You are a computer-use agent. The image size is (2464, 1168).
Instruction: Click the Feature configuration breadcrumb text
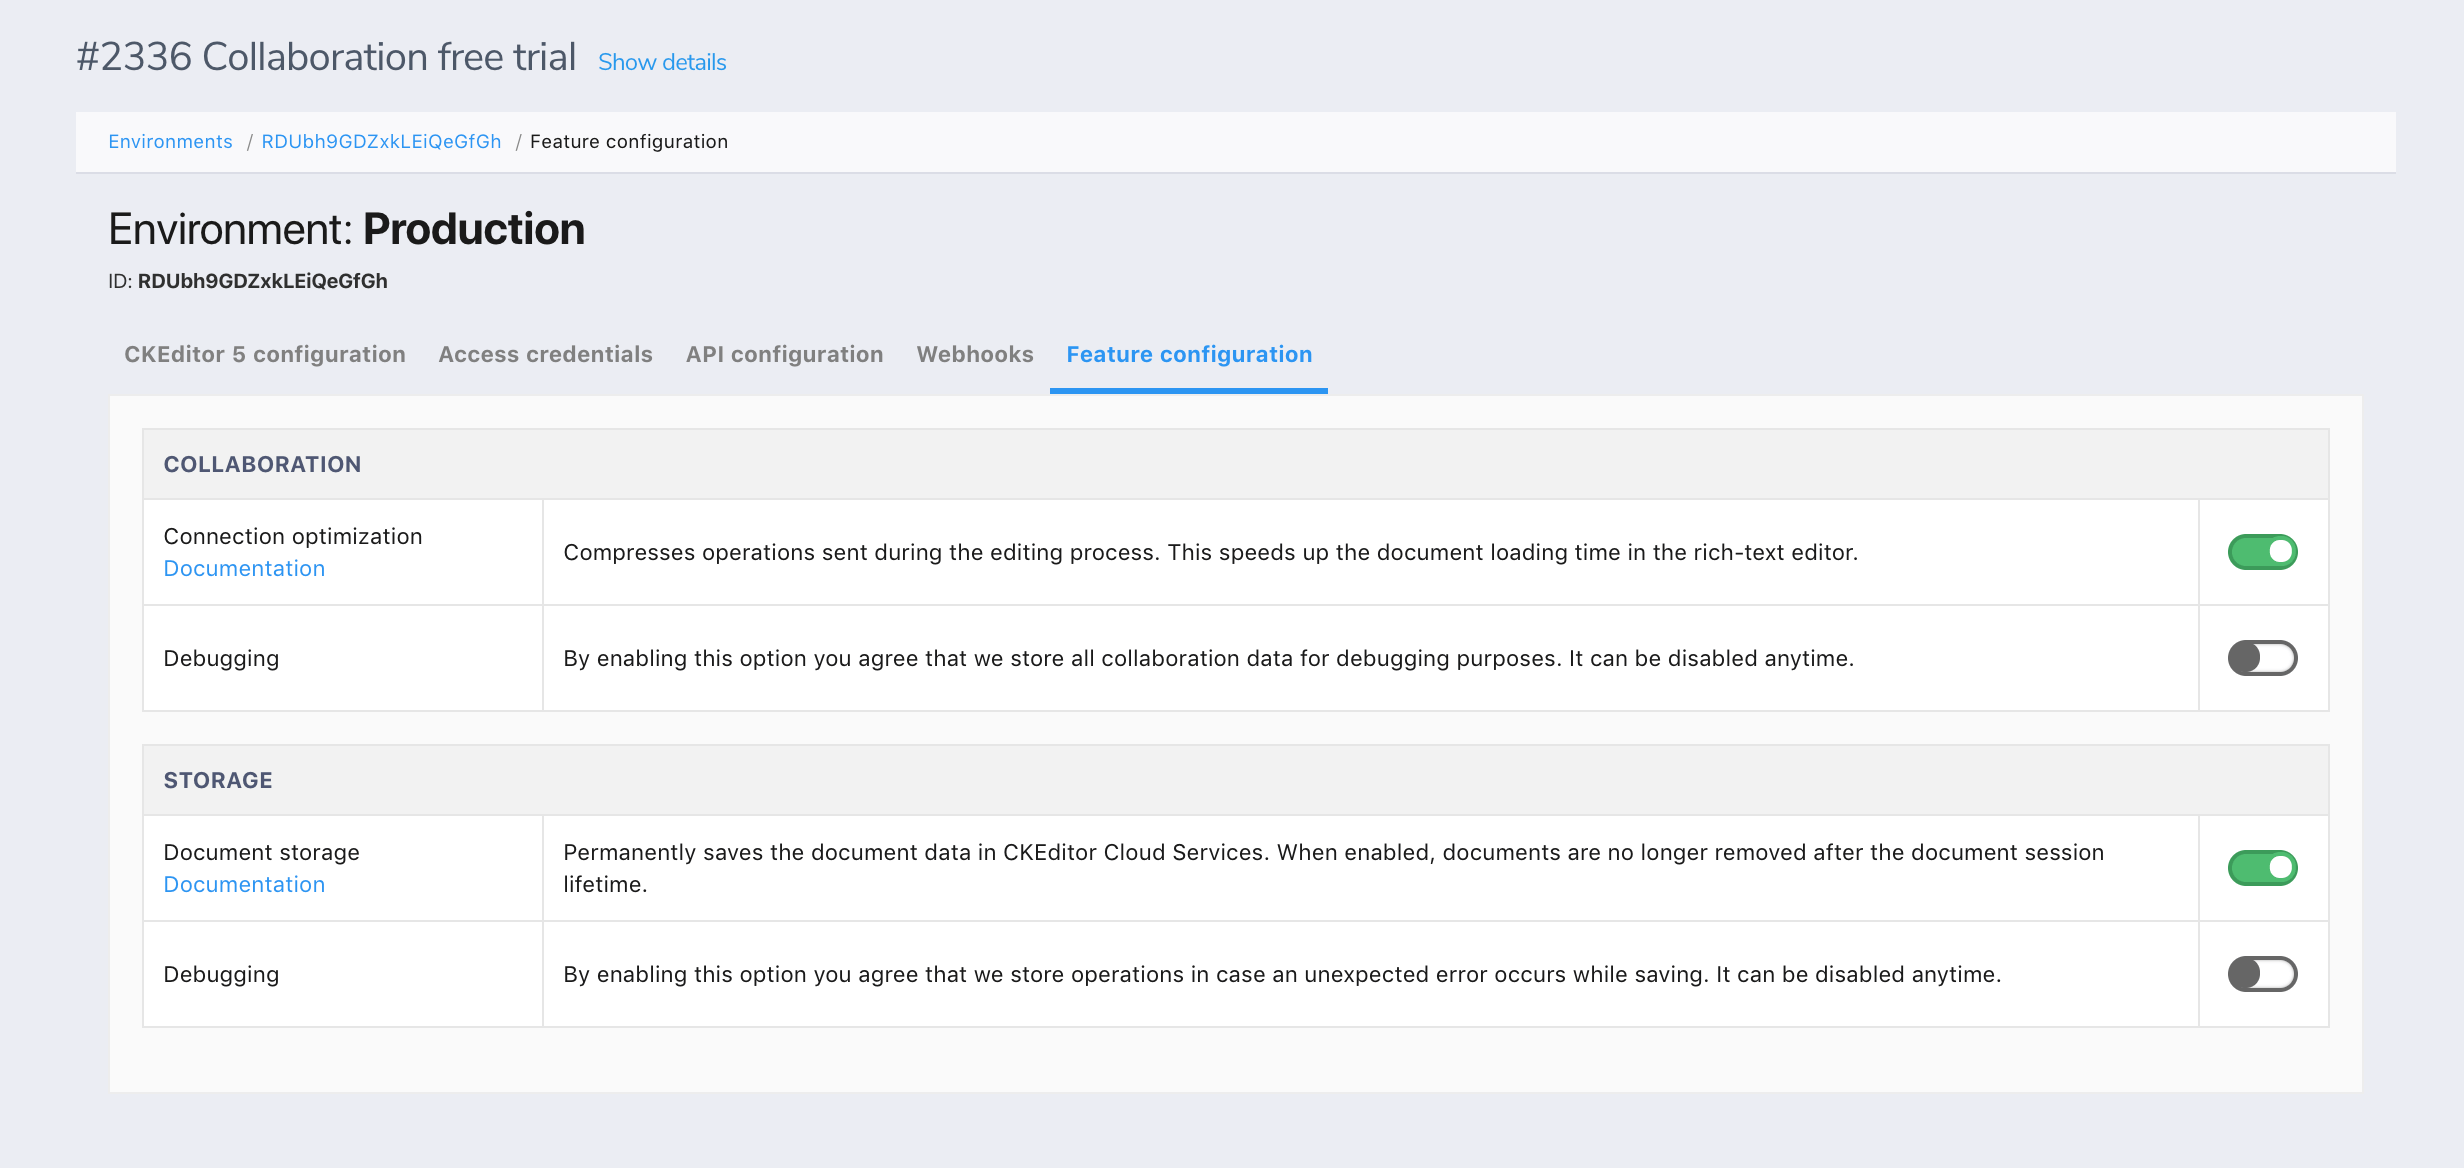coord(628,142)
